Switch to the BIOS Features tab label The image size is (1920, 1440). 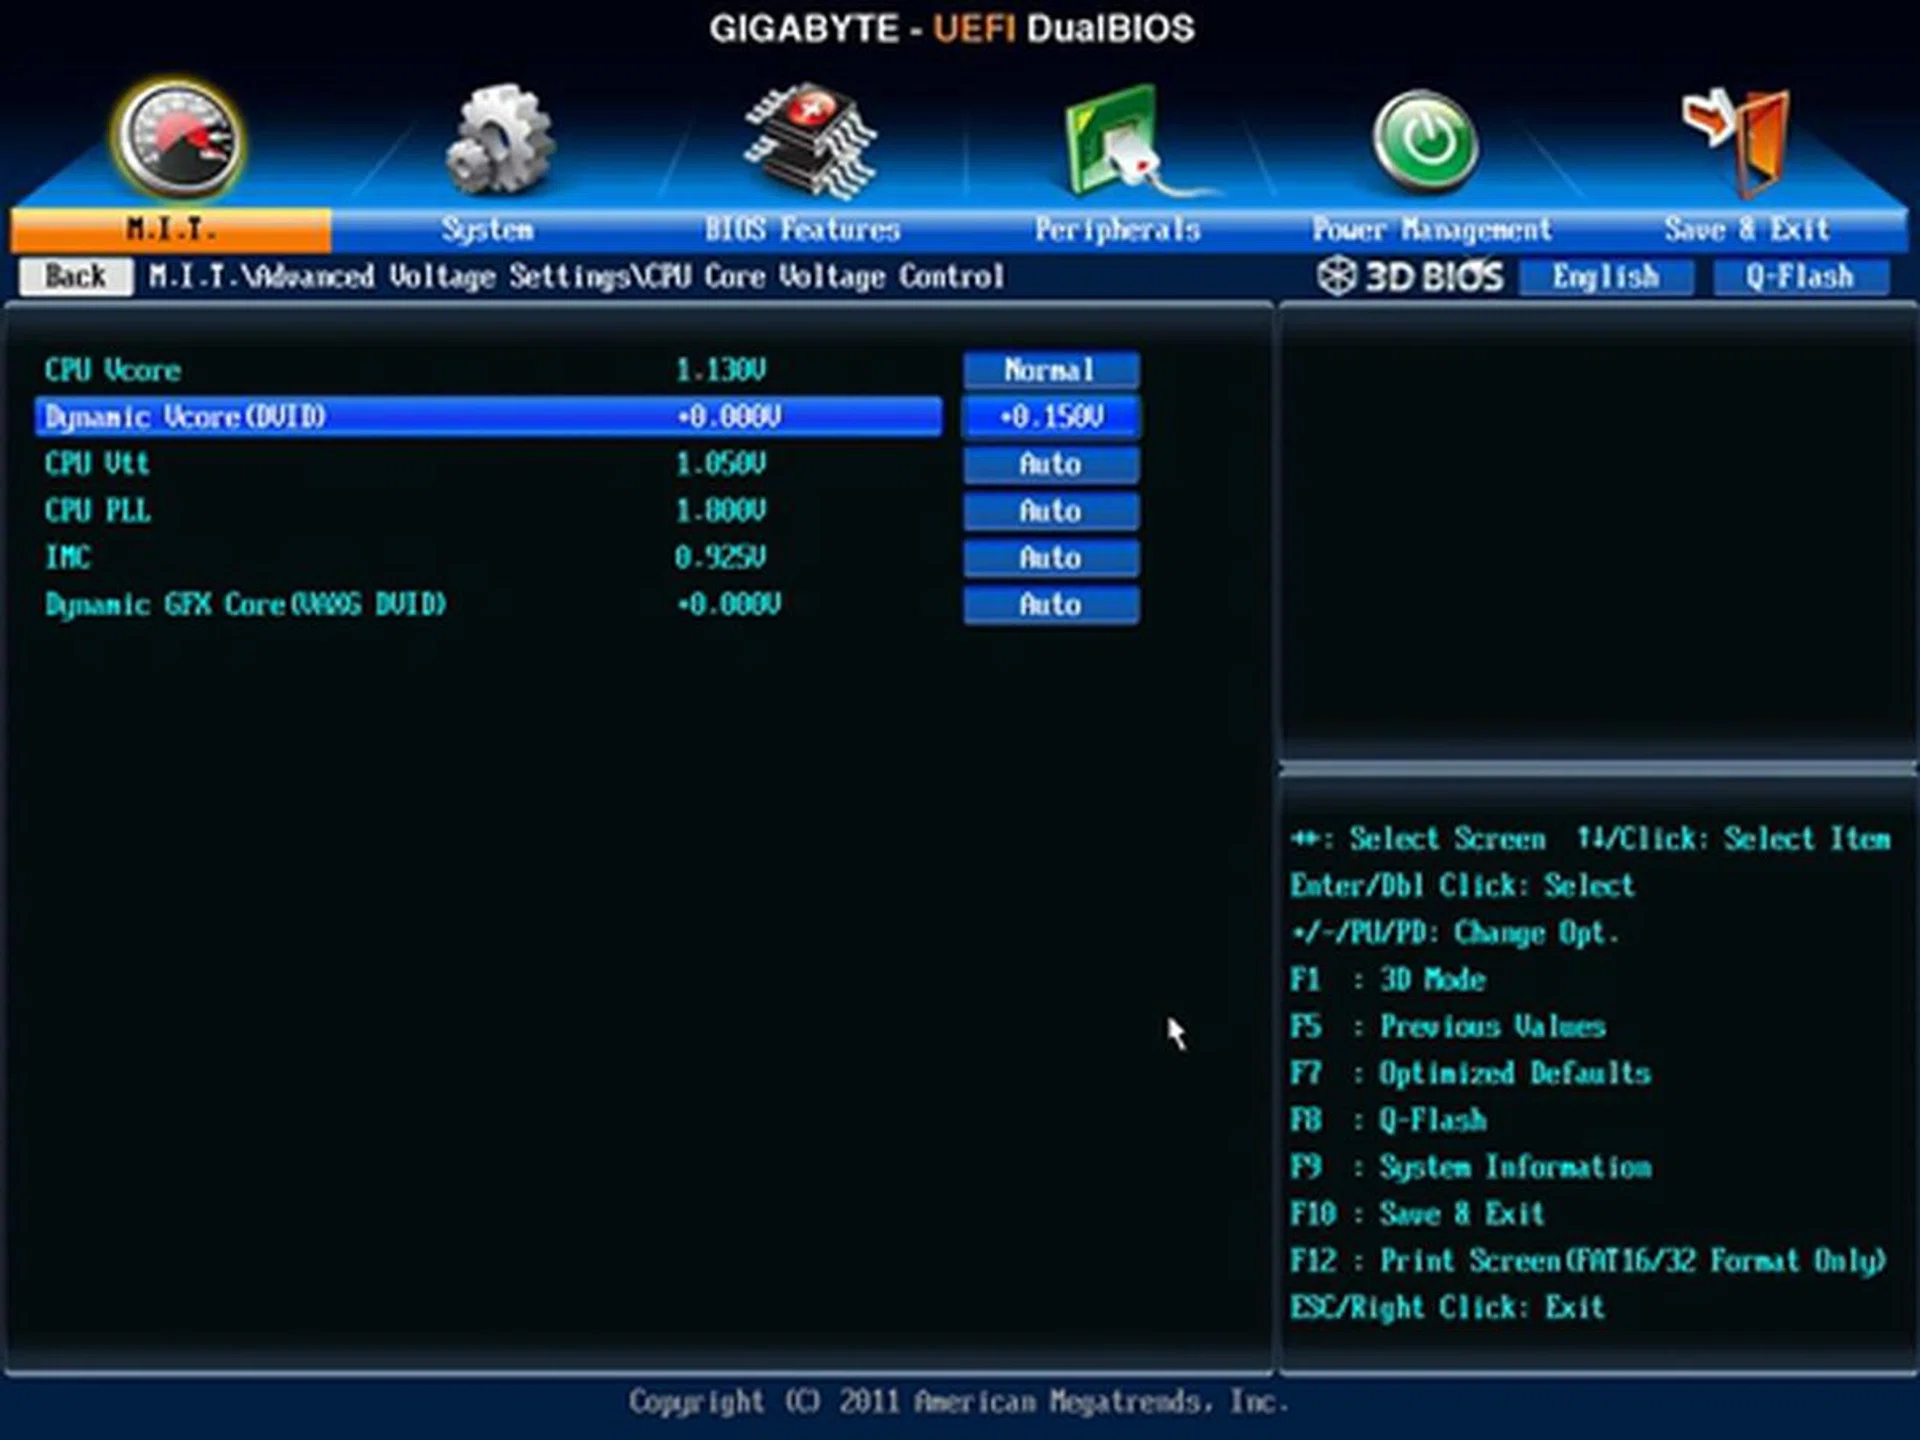pos(802,230)
